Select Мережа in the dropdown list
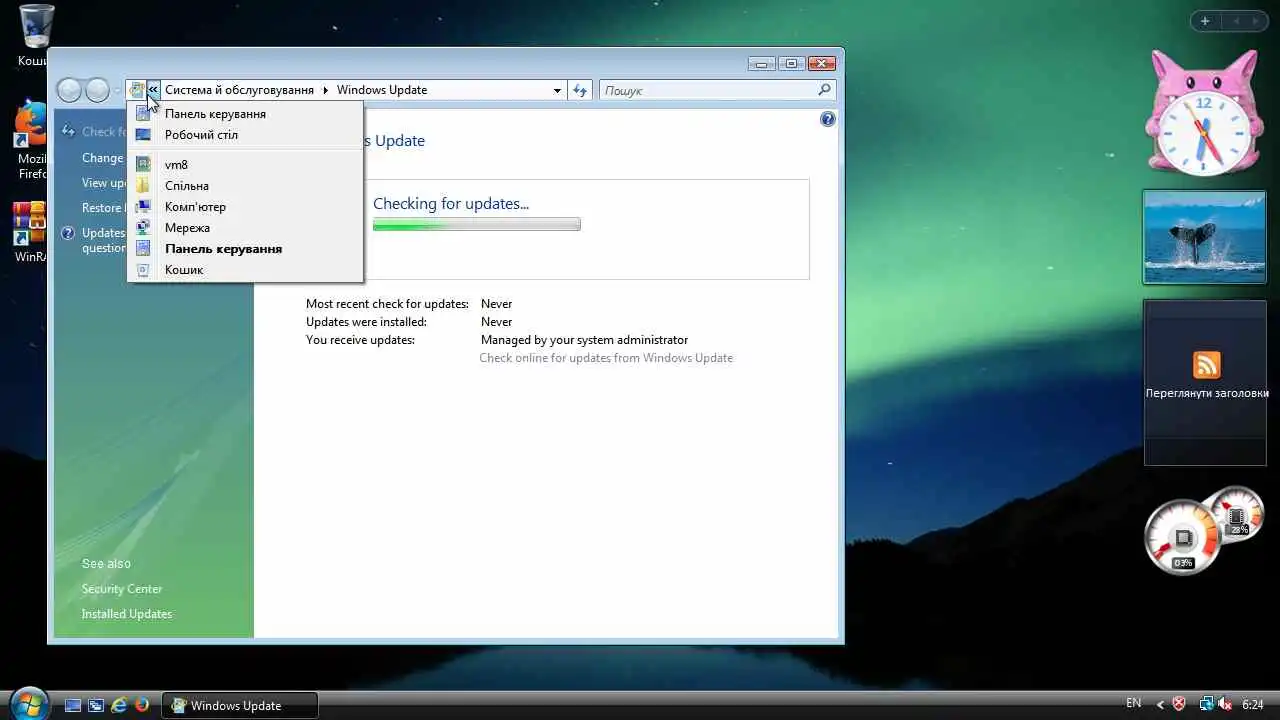This screenshot has width=1280, height=720. tap(245, 228)
